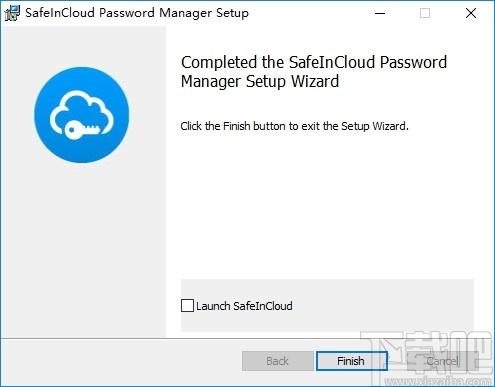Click the empty gray sidebar below the logo

[x=83, y=250]
